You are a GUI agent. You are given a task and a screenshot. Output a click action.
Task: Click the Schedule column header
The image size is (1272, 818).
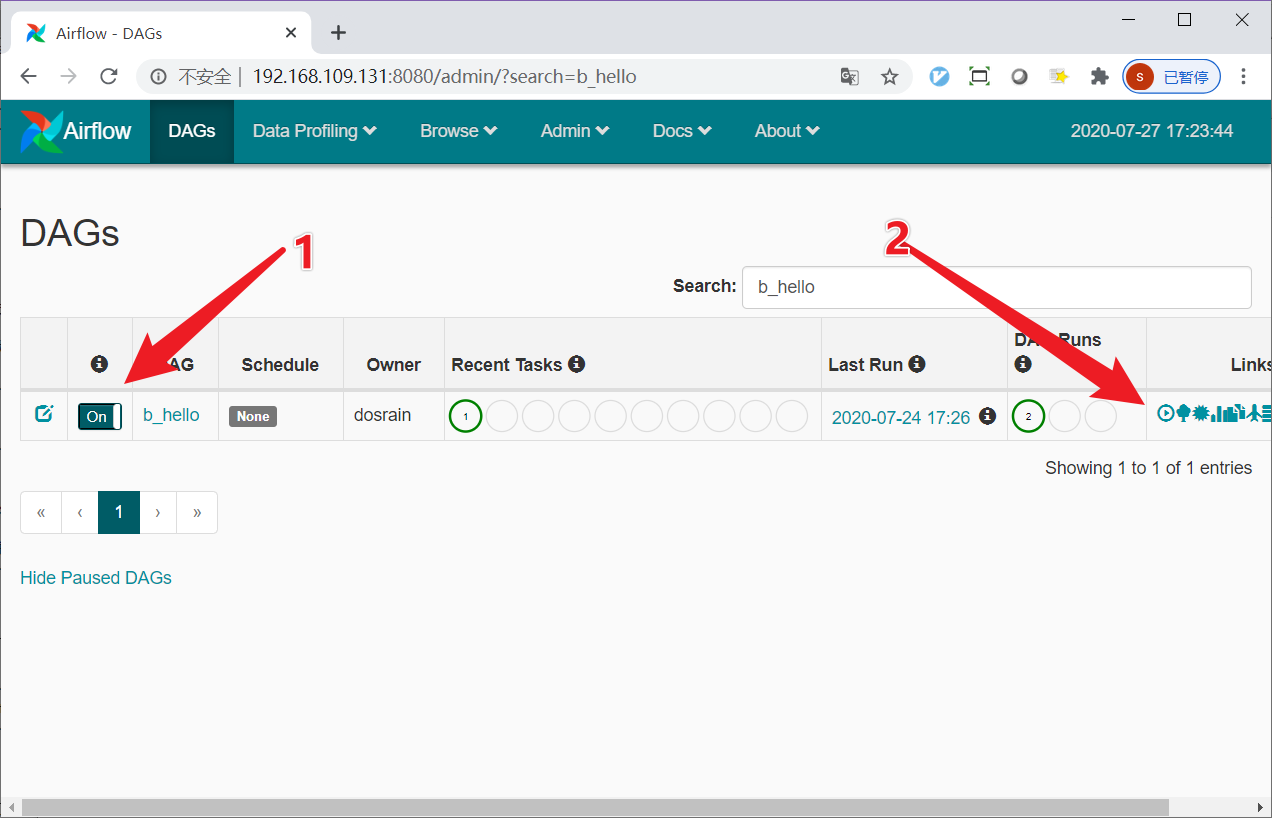tap(280, 364)
